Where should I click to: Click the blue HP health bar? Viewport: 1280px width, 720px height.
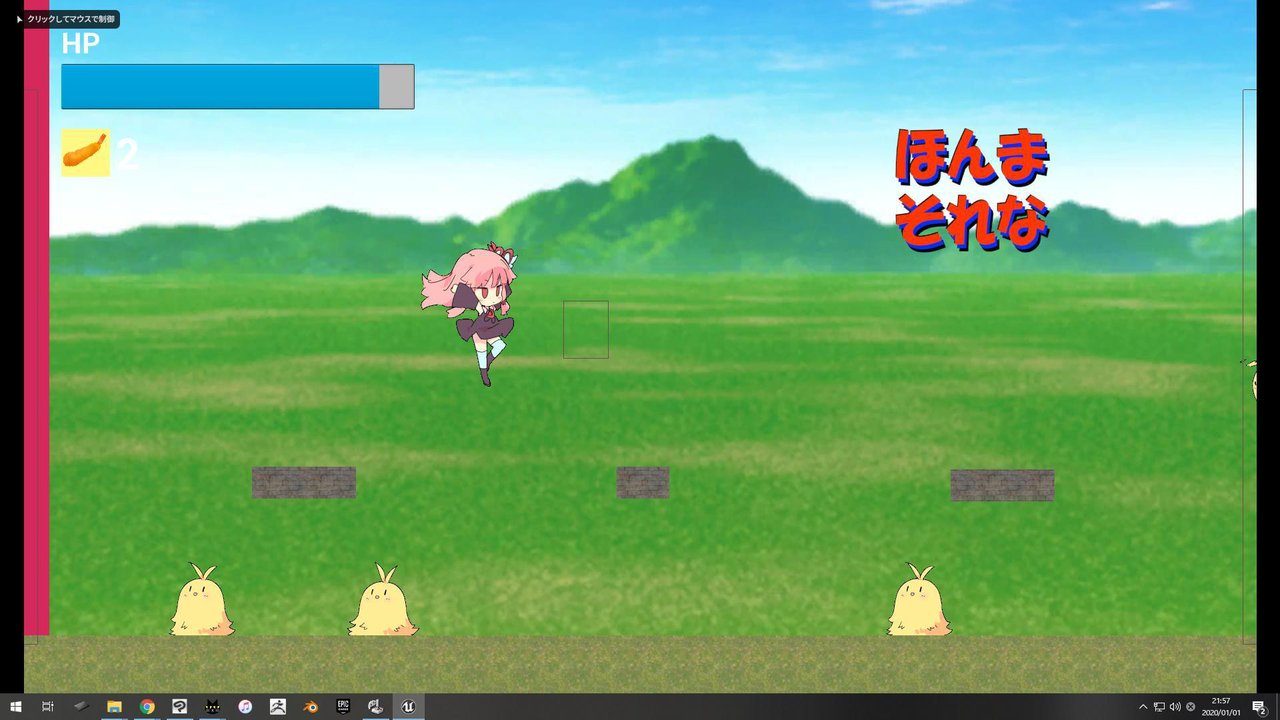[x=220, y=87]
